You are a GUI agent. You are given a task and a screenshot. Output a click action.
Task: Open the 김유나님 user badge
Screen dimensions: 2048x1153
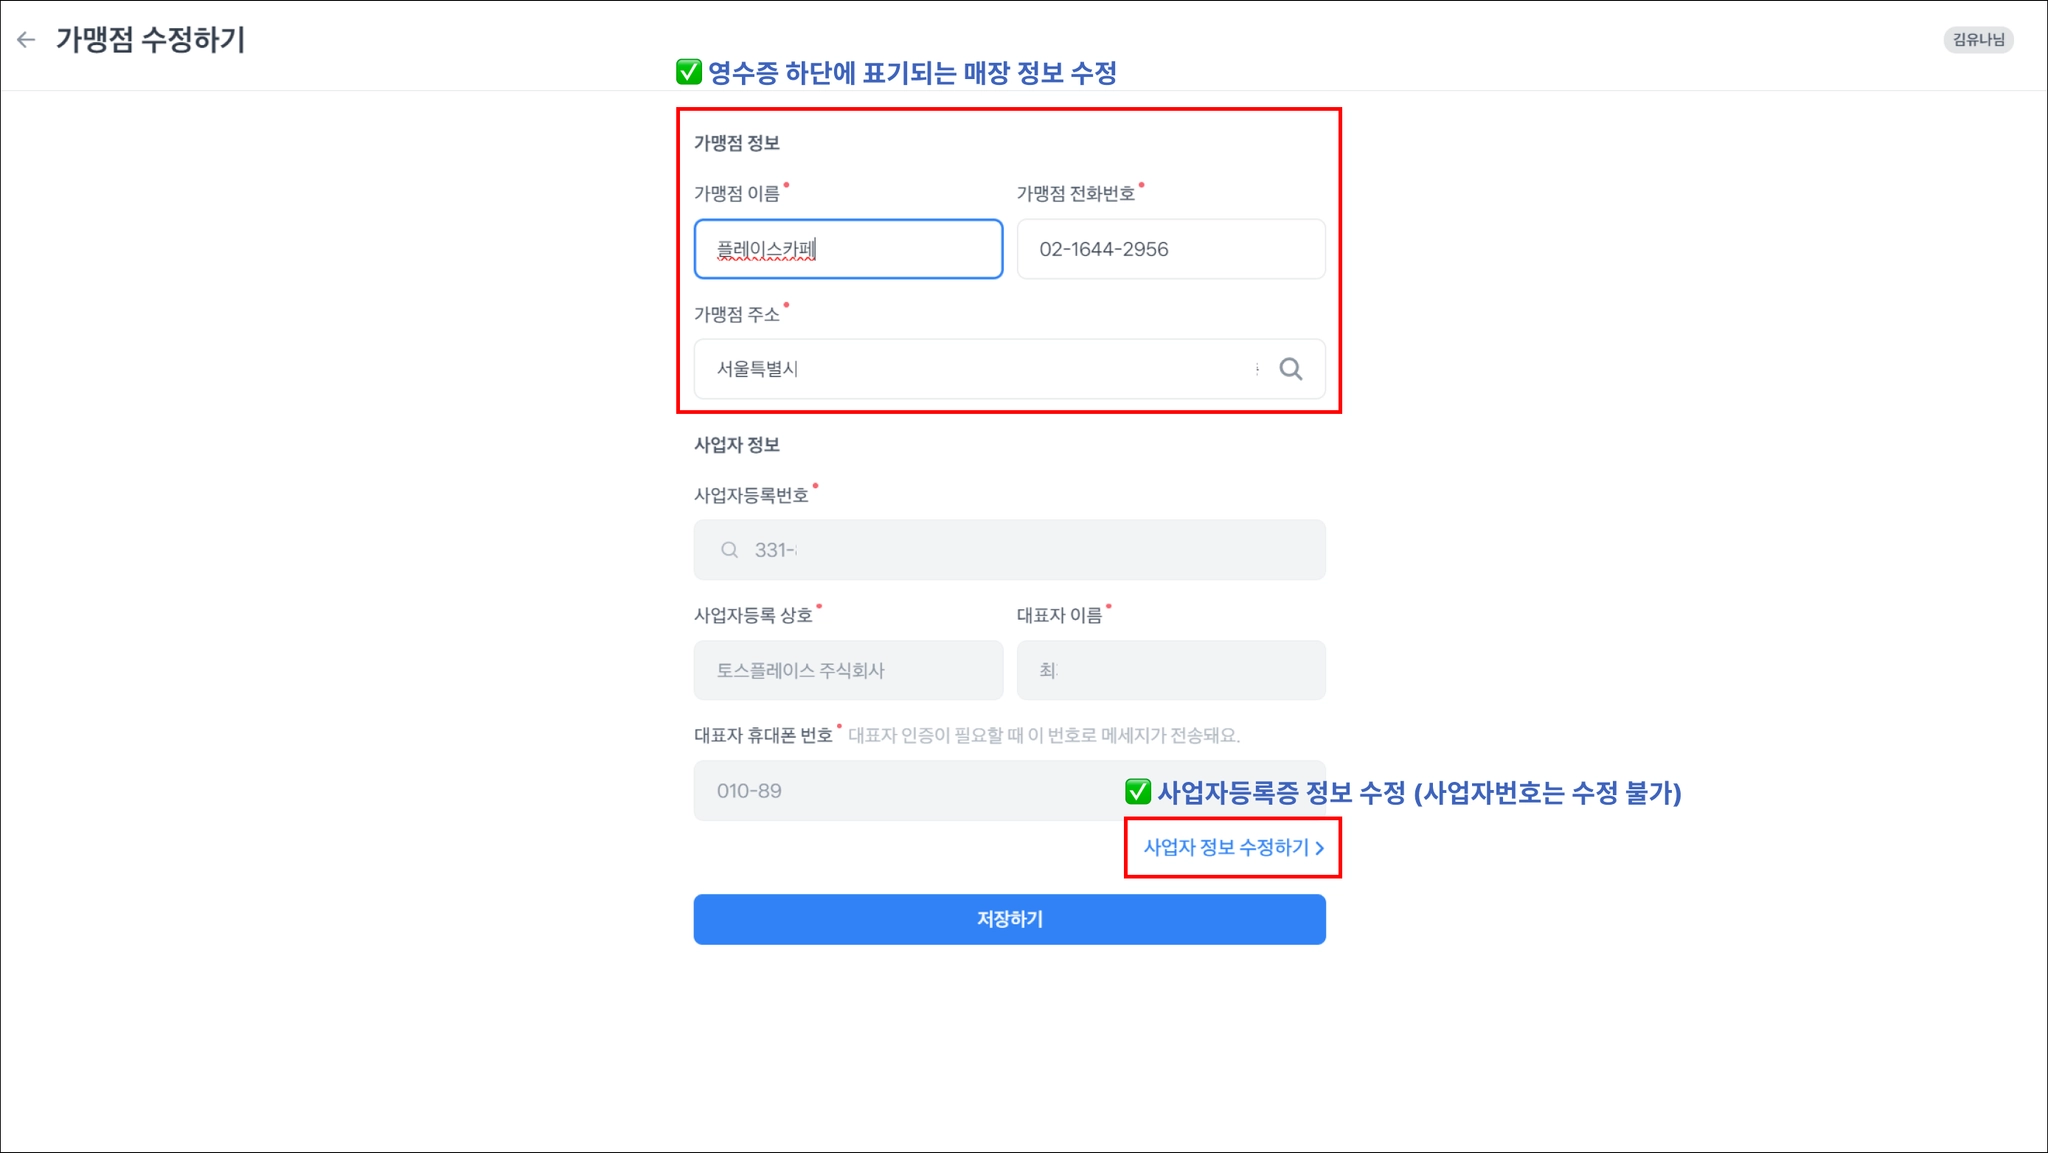[x=1977, y=40]
